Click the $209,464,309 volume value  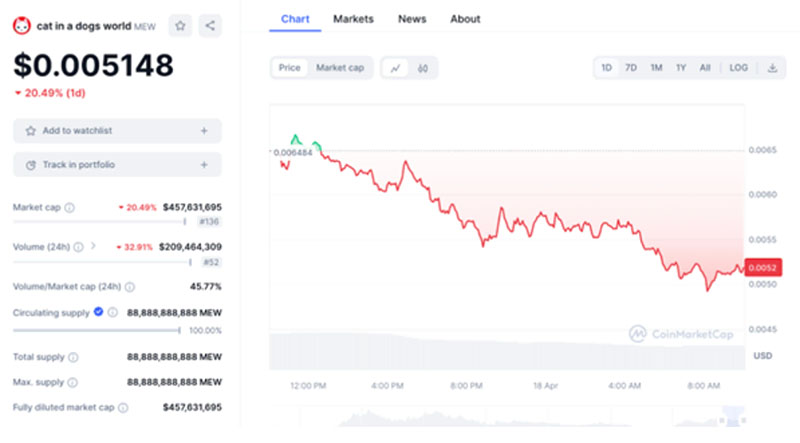click(190, 247)
